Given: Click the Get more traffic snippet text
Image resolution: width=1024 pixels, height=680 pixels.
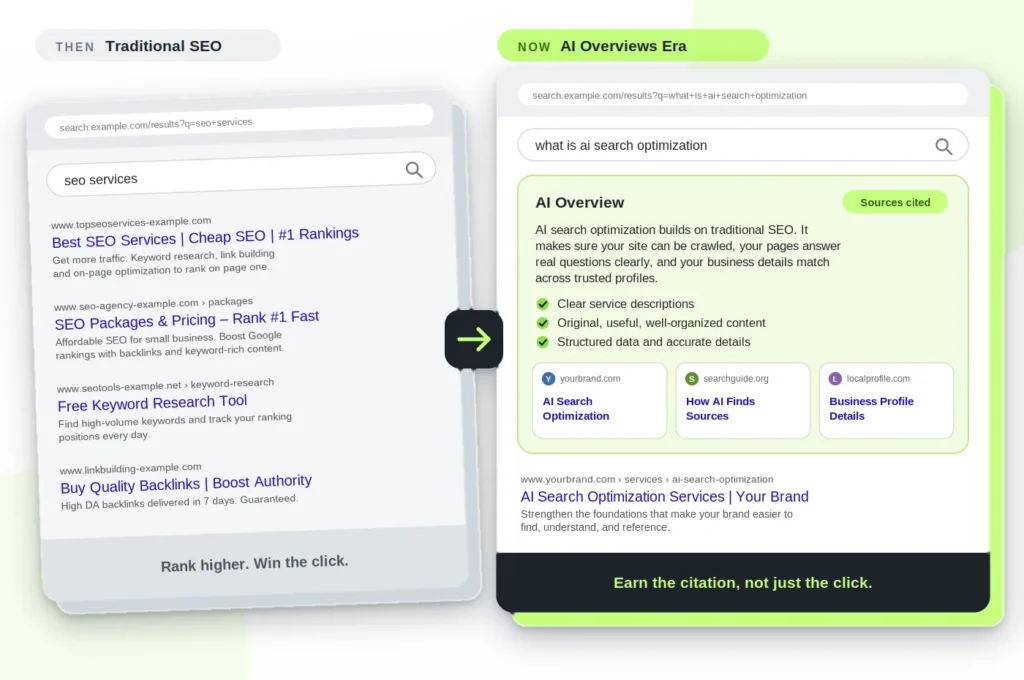Looking at the screenshot, I should click(163, 263).
